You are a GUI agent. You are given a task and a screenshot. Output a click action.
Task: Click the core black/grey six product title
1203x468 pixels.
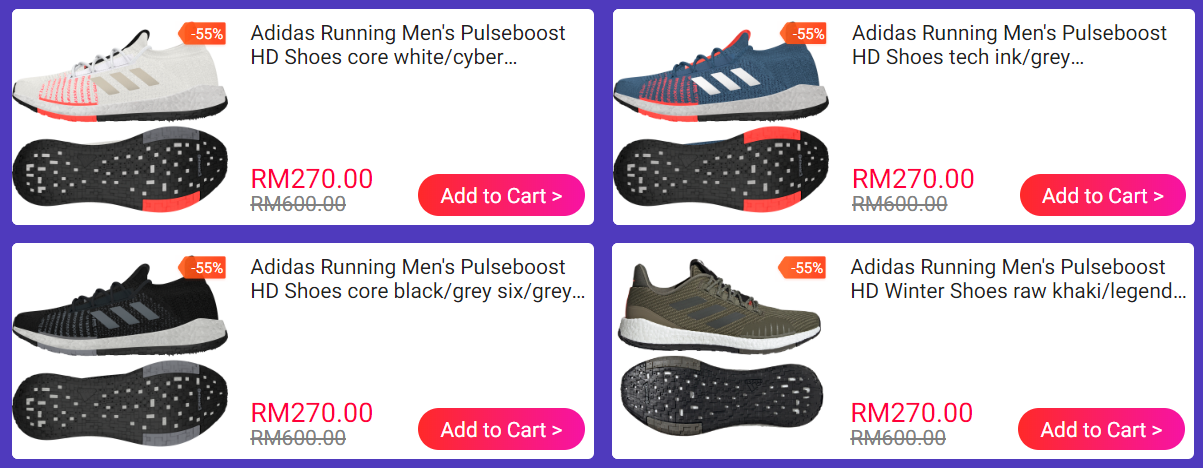[x=418, y=279]
